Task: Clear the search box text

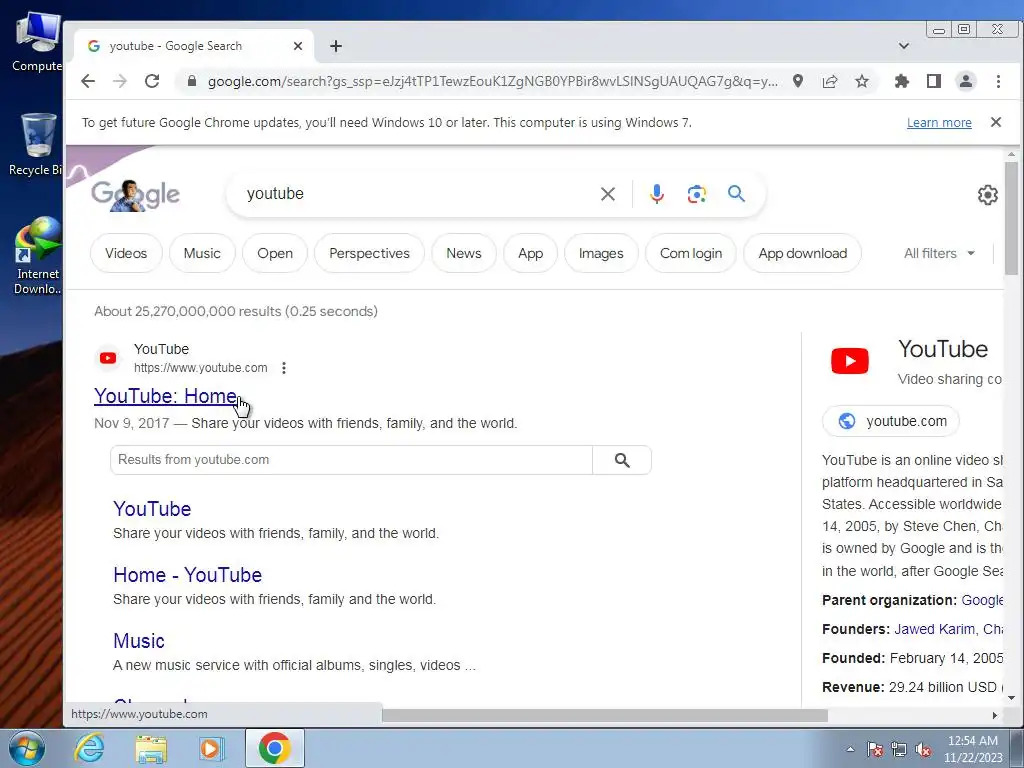Action: (607, 194)
